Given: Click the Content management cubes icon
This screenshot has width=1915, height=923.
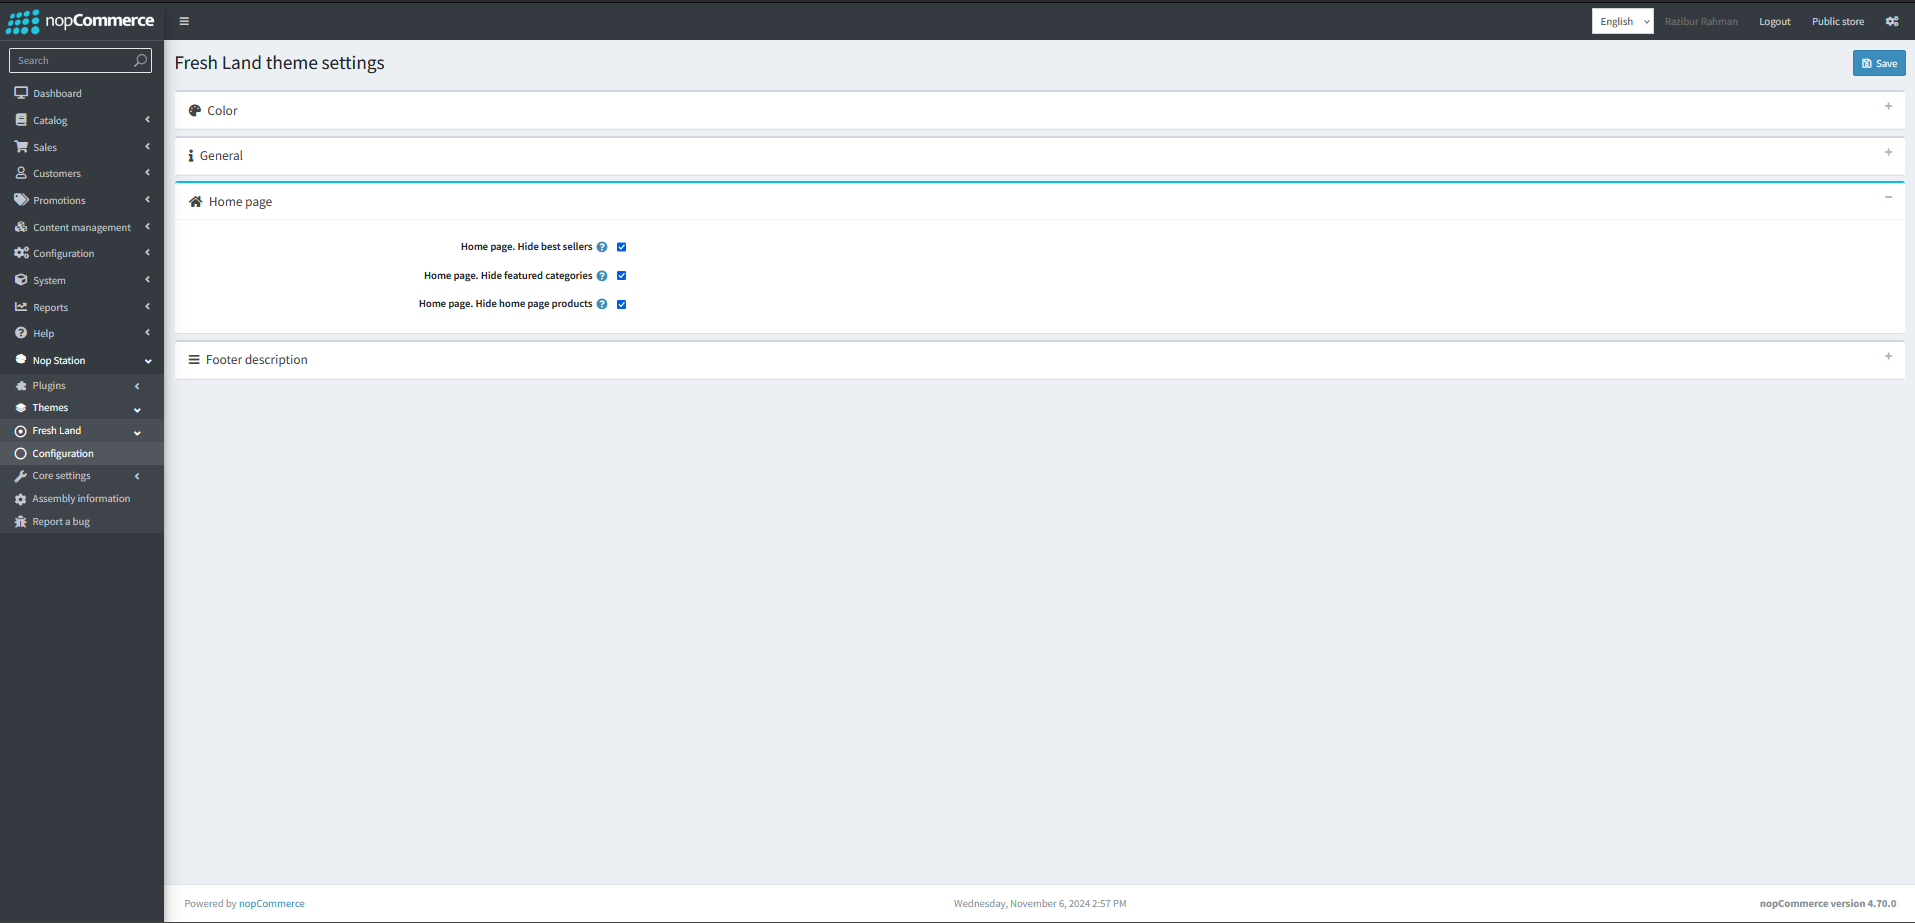Looking at the screenshot, I should click(21, 227).
